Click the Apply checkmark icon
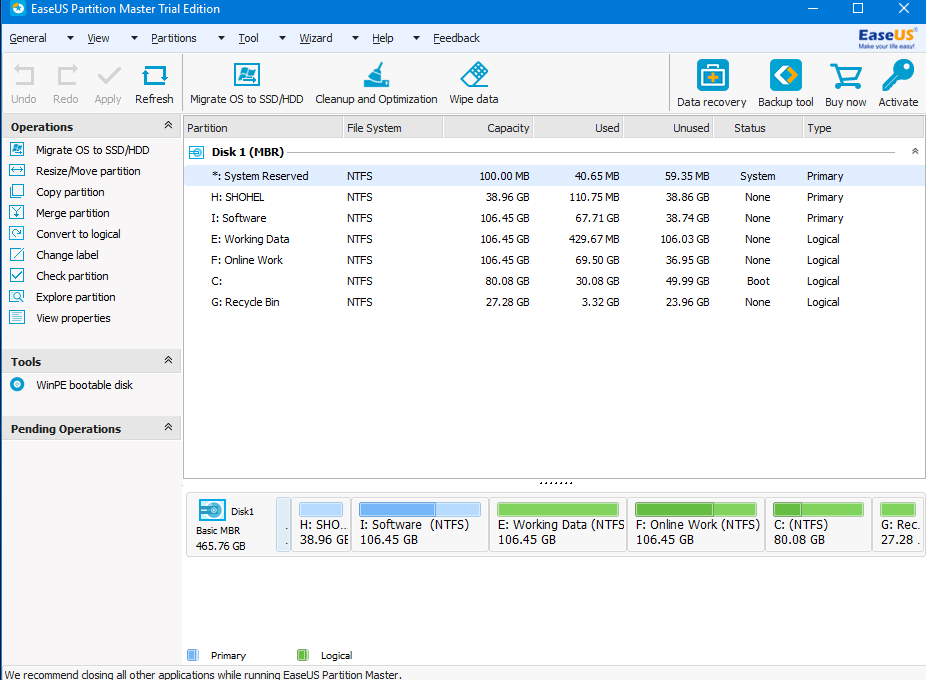 [x=109, y=76]
